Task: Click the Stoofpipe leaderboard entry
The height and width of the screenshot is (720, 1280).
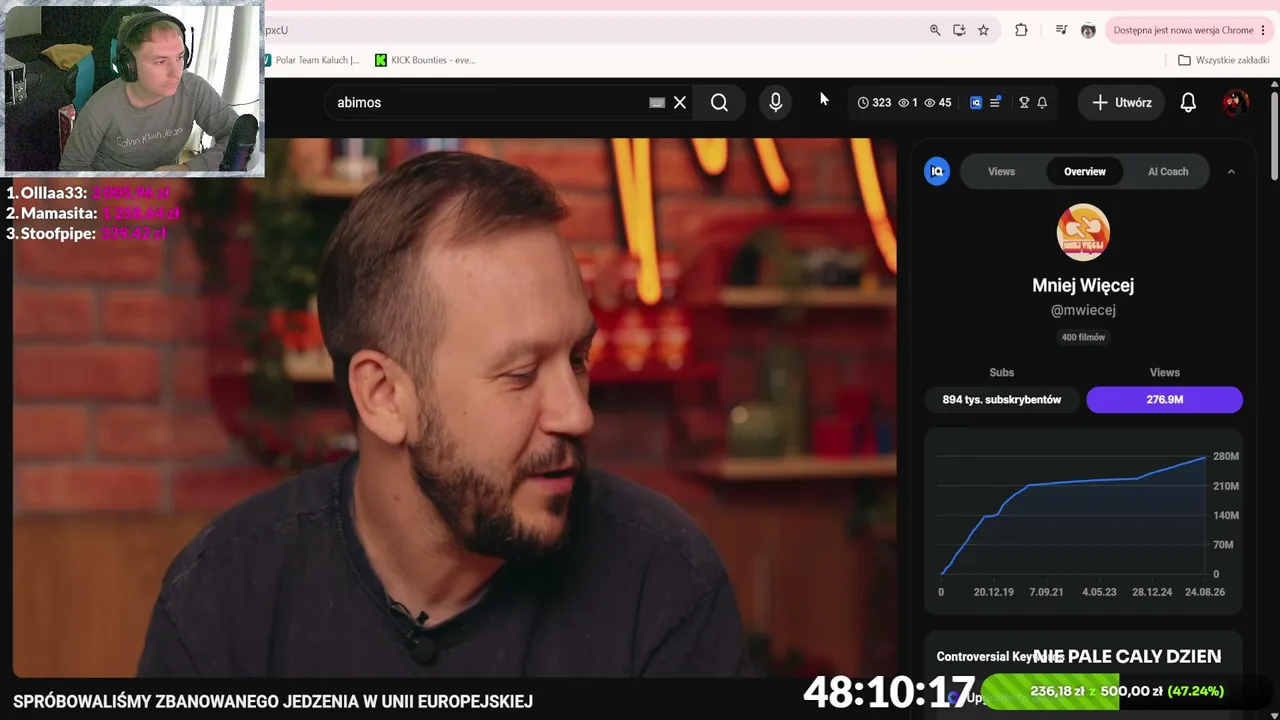Action: pos(86,233)
